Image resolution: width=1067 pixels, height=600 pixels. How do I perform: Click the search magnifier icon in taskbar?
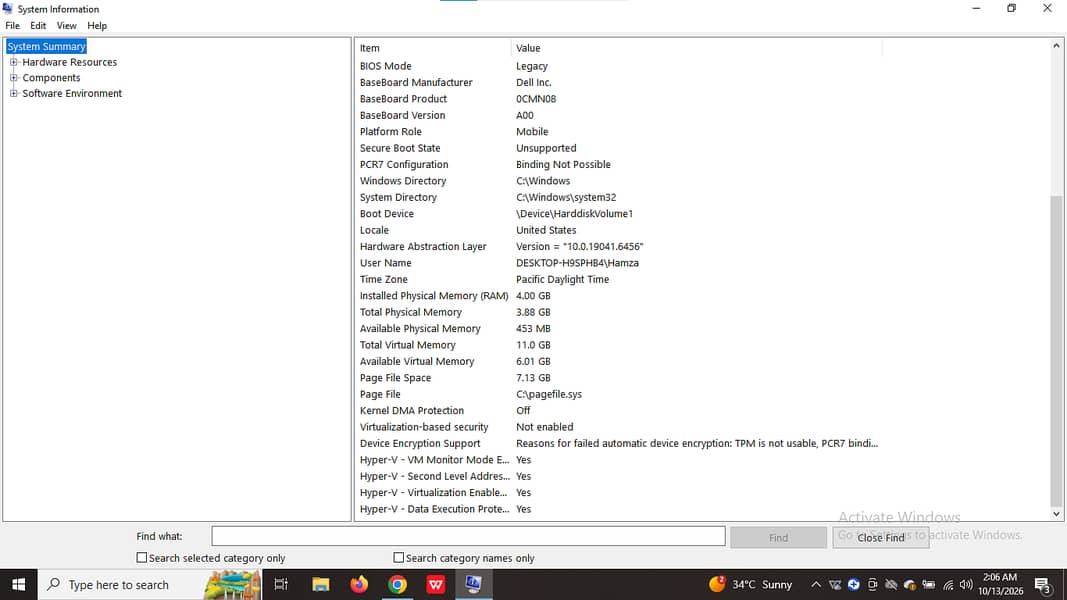click(x=54, y=584)
